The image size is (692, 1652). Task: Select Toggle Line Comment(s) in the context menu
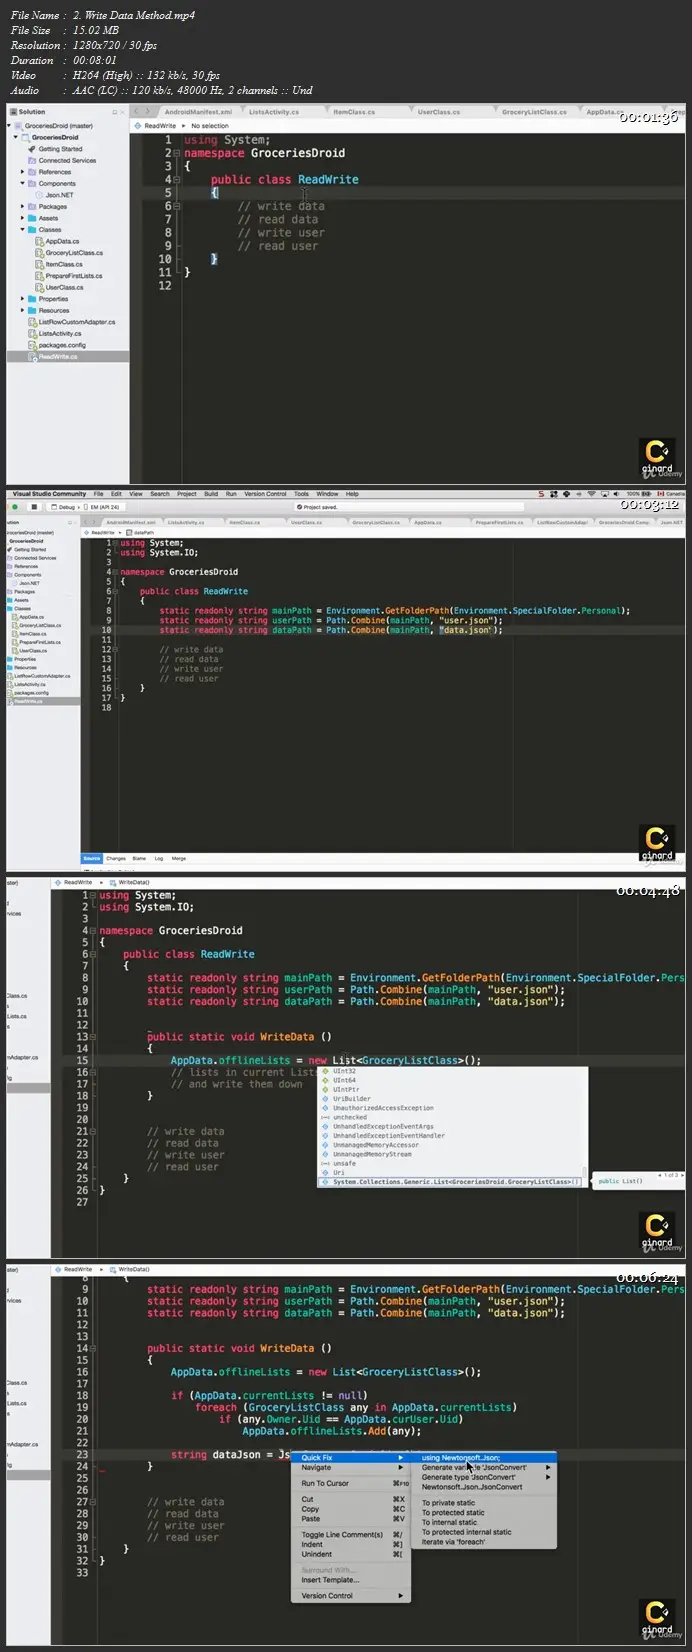click(353, 1534)
